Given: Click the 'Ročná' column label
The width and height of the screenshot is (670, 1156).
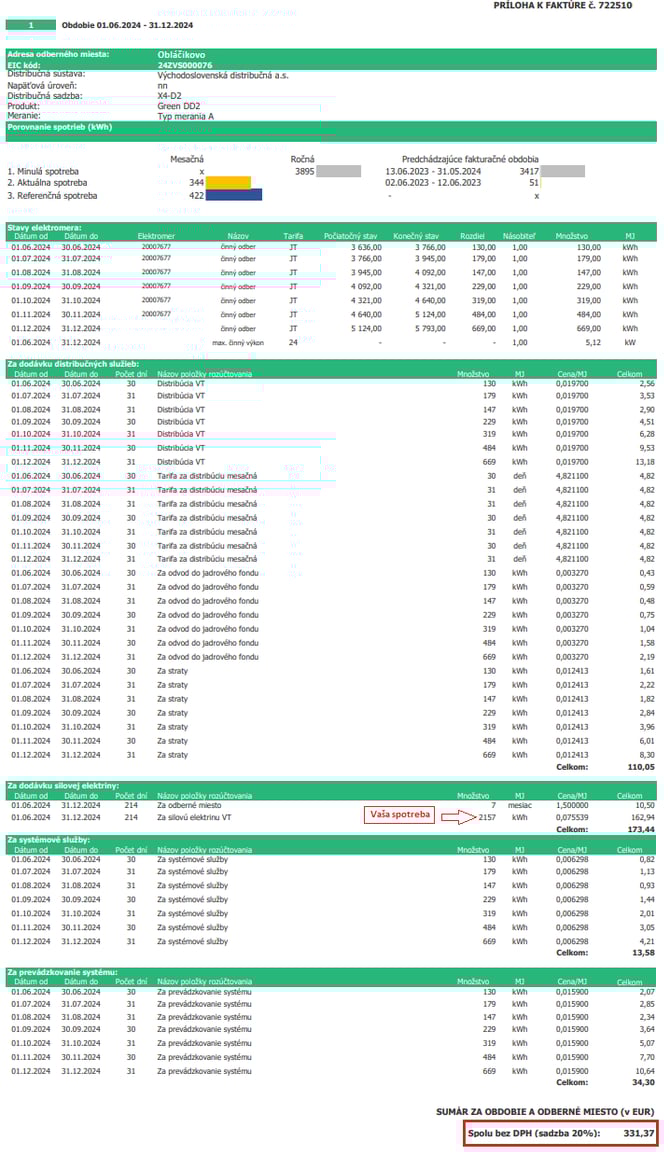Looking at the screenshot, I should point(302,159).
